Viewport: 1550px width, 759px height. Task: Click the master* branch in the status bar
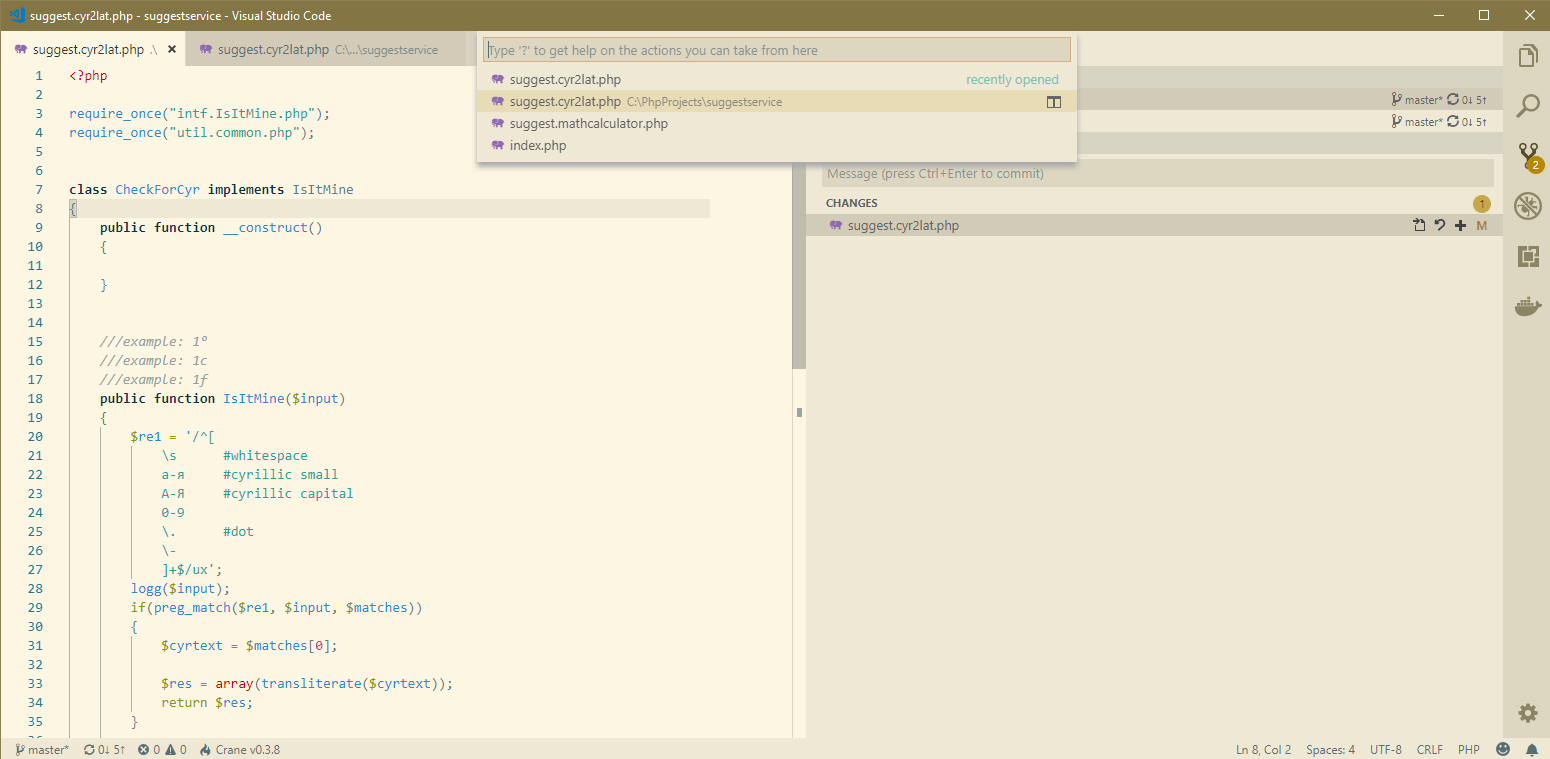(40, 749)
